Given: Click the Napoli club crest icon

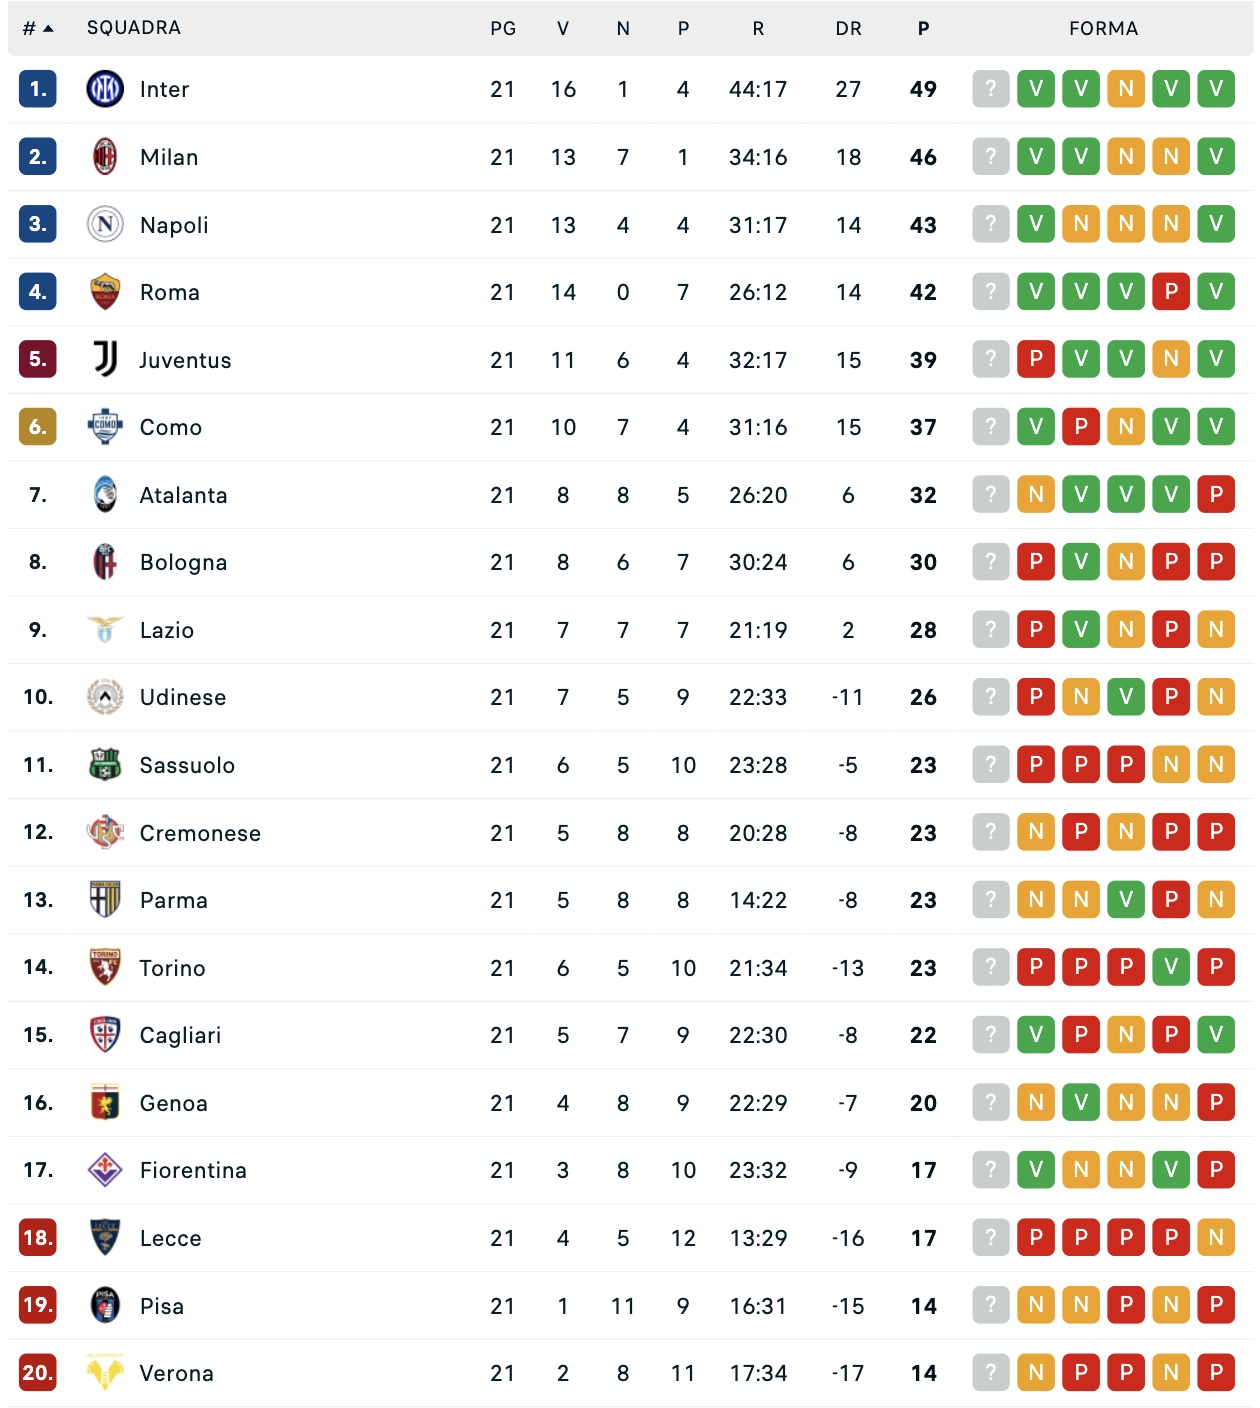Looking at the screenshot, I should [105, 224].
